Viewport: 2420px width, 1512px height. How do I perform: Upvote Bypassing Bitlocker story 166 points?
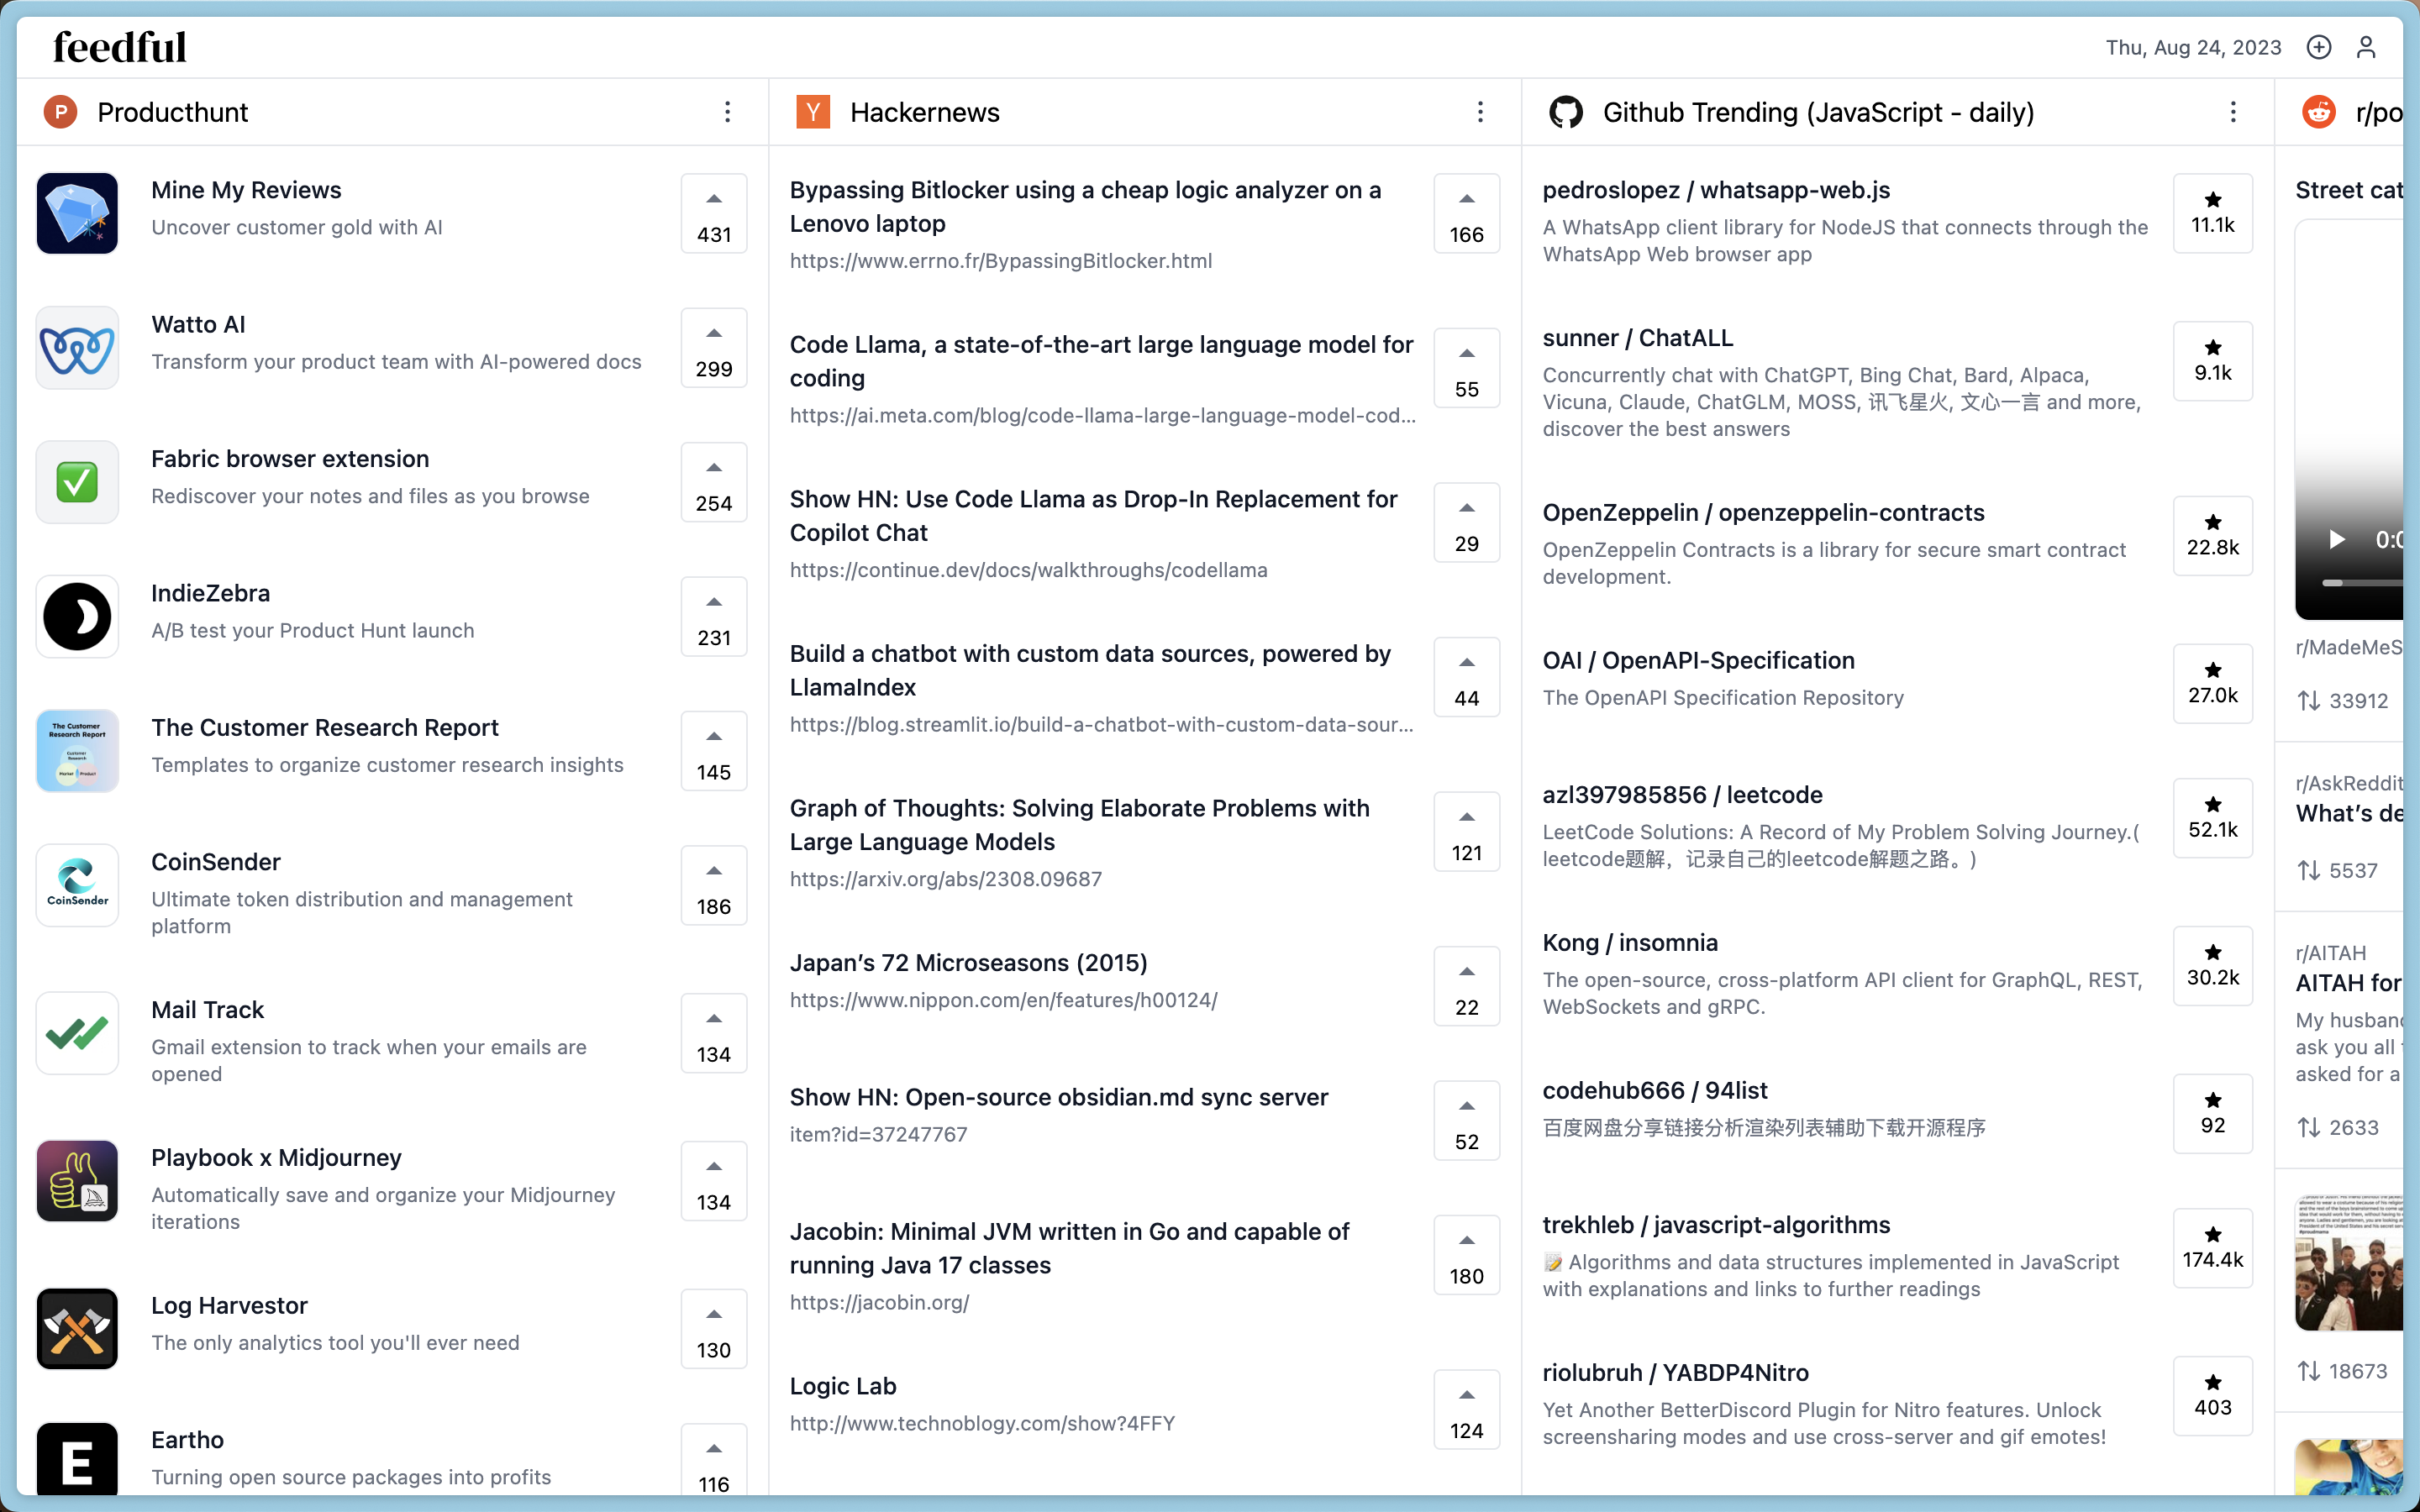click(x=1466, y=214)
